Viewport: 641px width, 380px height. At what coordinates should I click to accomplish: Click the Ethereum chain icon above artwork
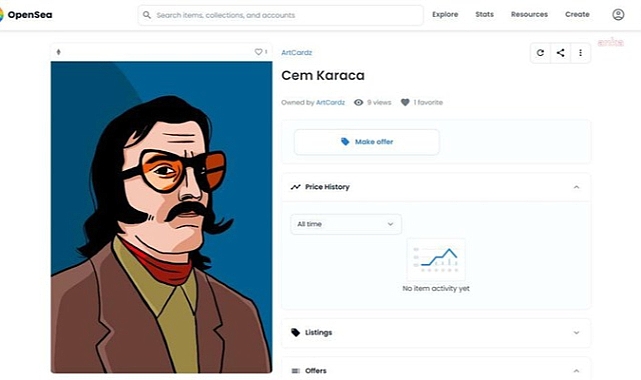(x=58, y=52)
